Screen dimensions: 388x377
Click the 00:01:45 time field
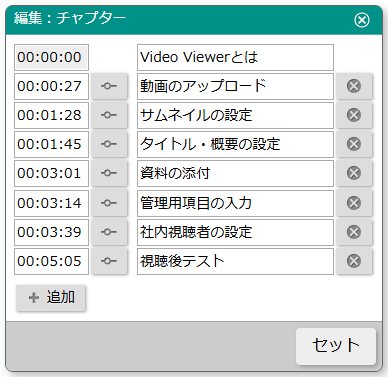[x=51, y=144]
